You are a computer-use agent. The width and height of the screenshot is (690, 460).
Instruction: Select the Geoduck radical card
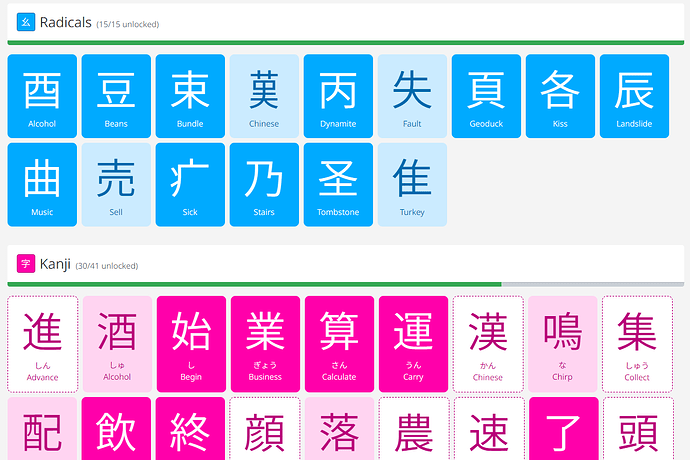click(x=486, y=96)
